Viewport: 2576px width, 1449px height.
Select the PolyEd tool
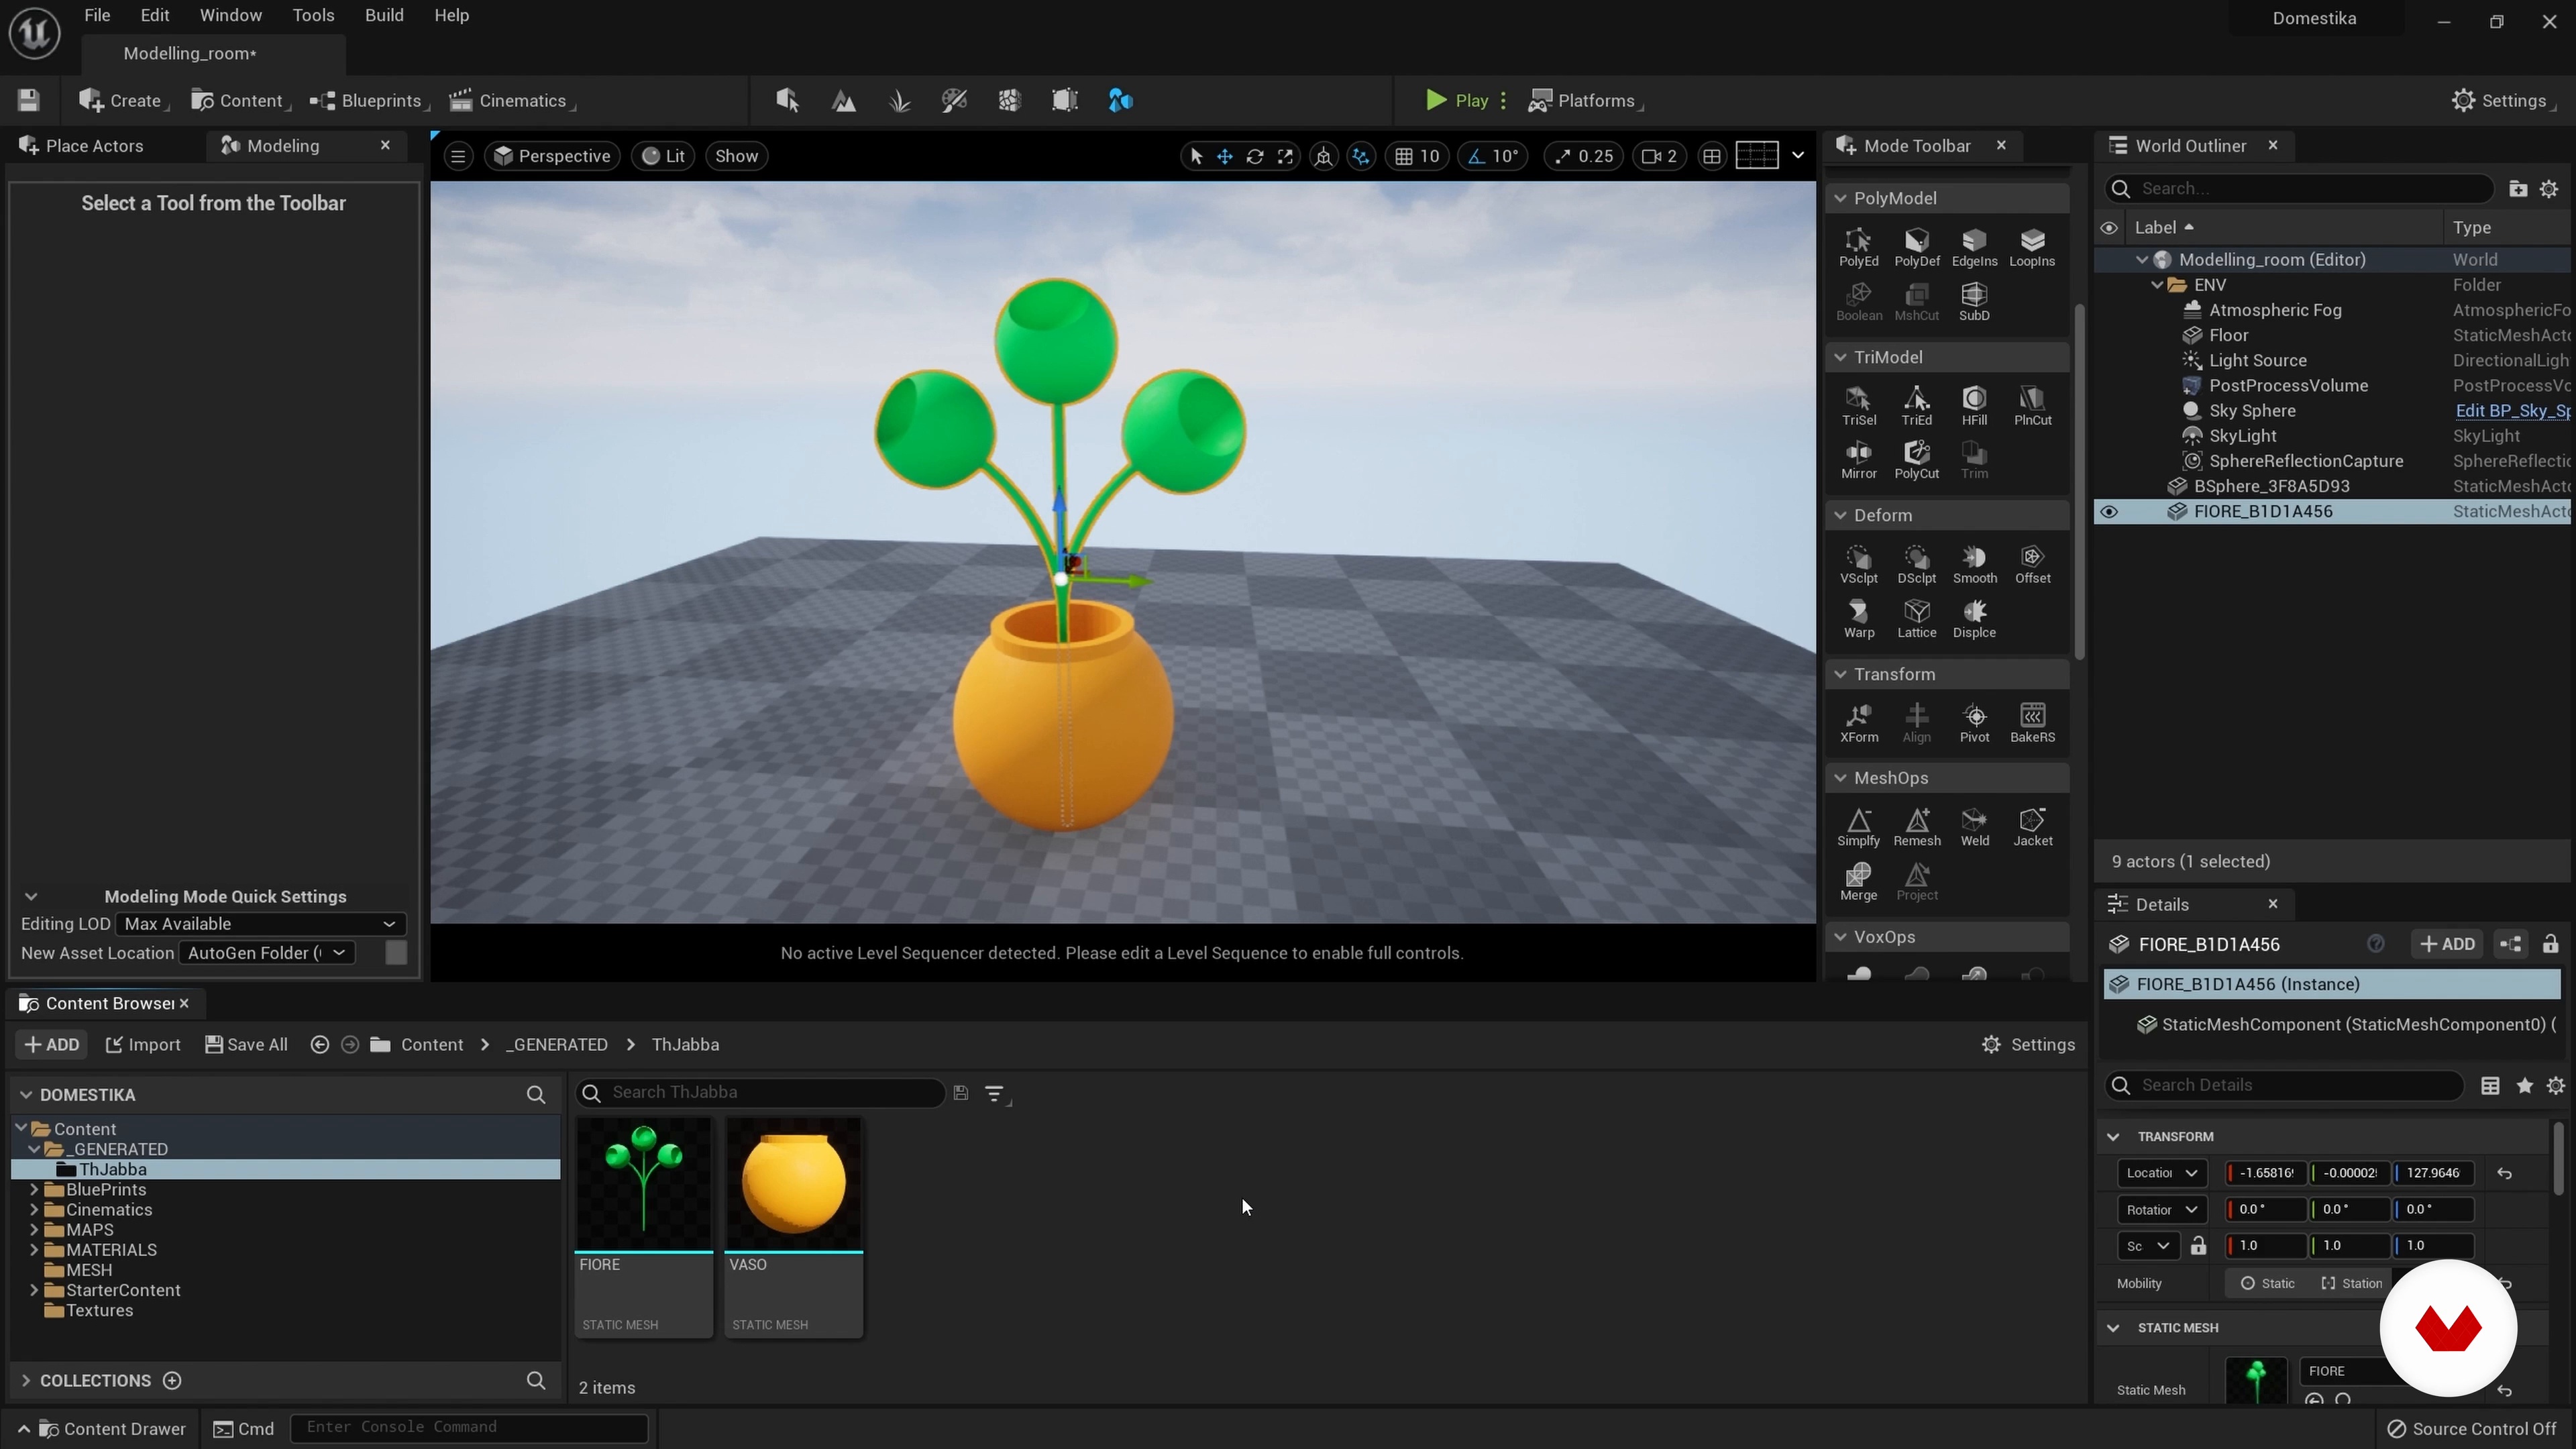coord(1858,247)
